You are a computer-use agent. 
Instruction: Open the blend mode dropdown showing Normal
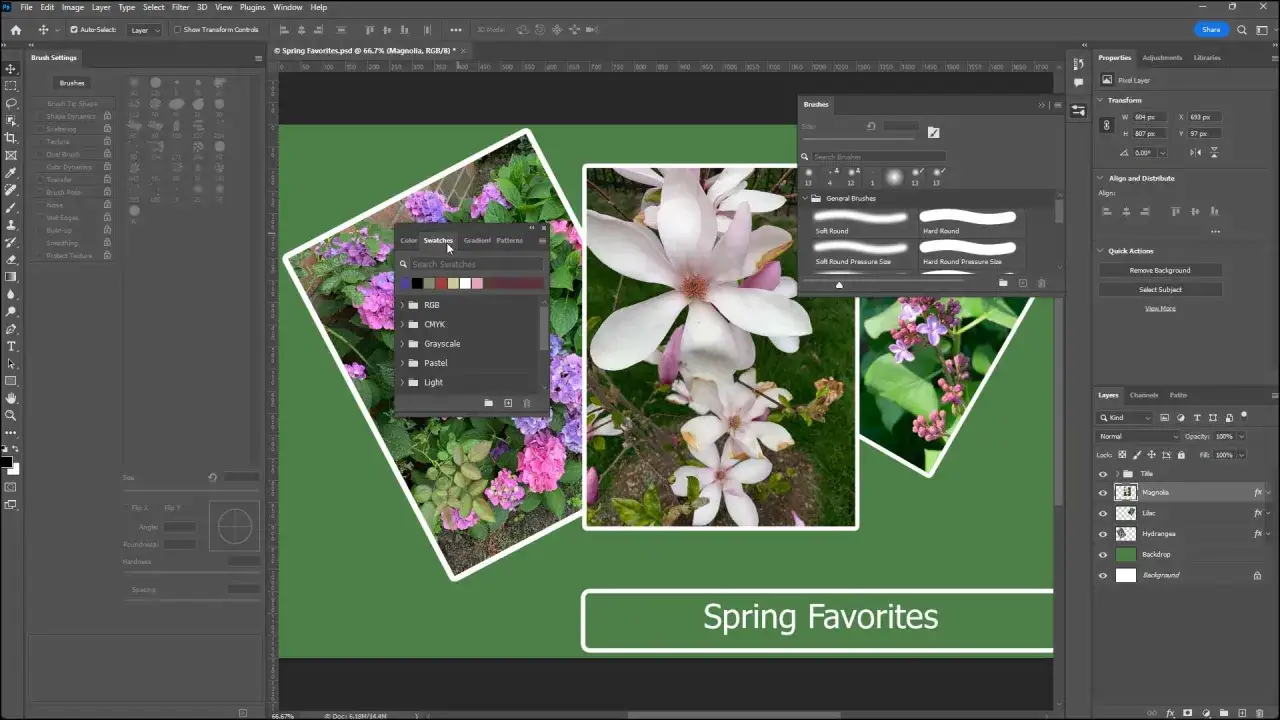pyautogui.click(x=1135, y=436)
